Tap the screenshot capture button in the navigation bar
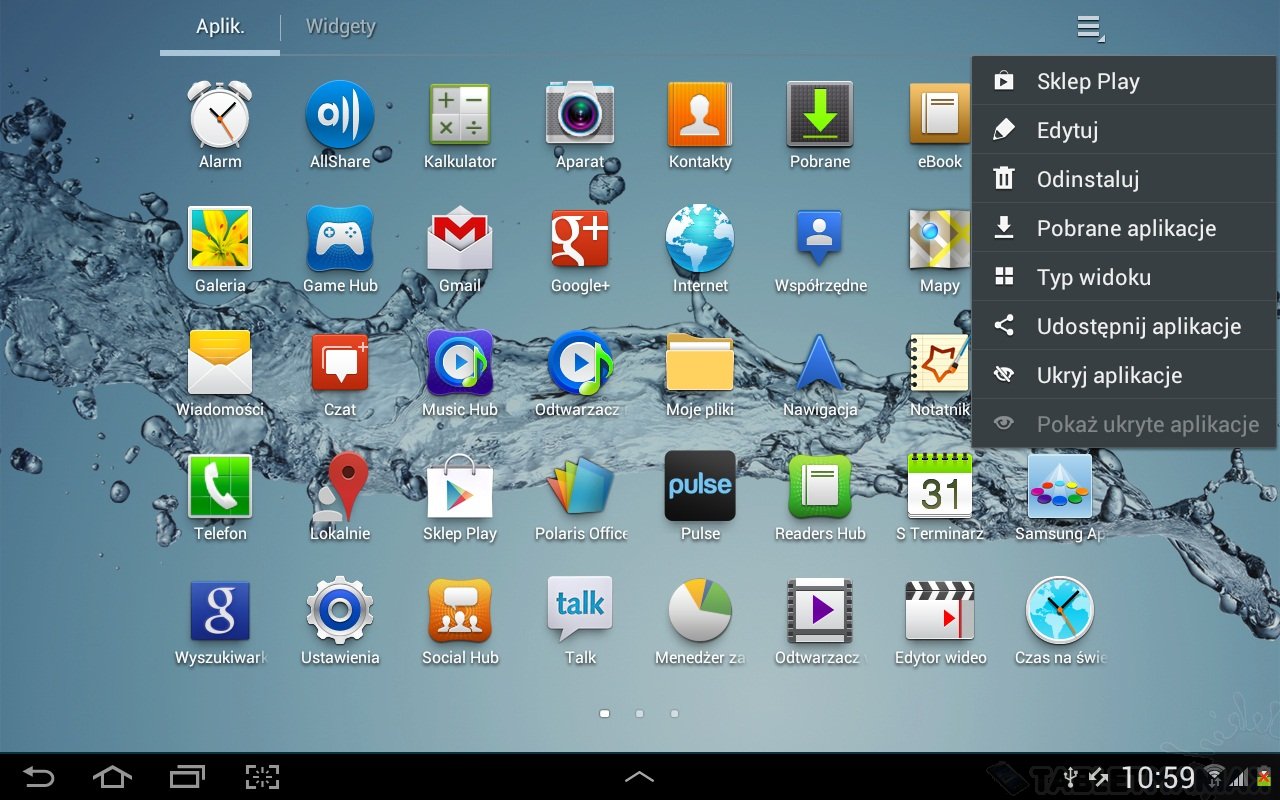The height and width of the screenshot is (800, 1280). coord(262,777)
